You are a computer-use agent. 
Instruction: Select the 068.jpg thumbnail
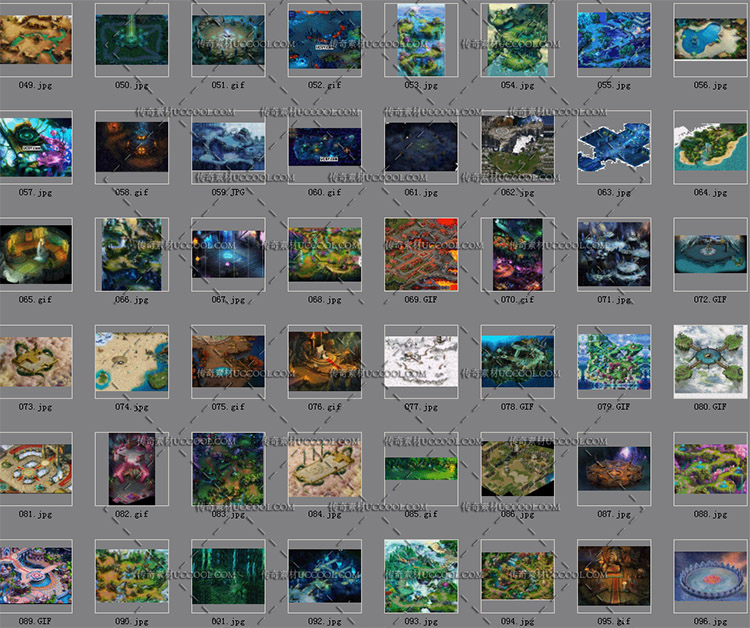click(325, 254)
